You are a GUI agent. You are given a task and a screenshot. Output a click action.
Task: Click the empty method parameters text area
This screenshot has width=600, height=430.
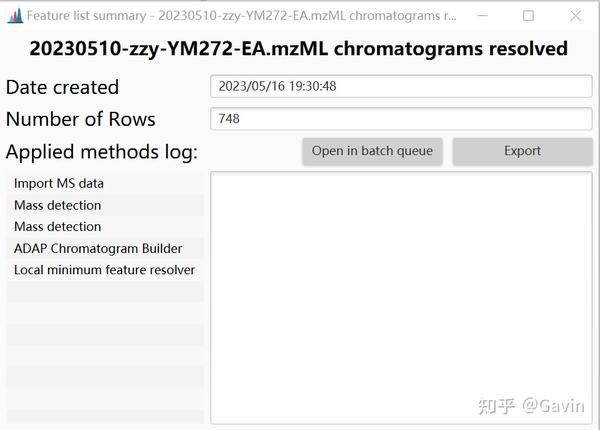pyautogui.click(x=400, y=297)
